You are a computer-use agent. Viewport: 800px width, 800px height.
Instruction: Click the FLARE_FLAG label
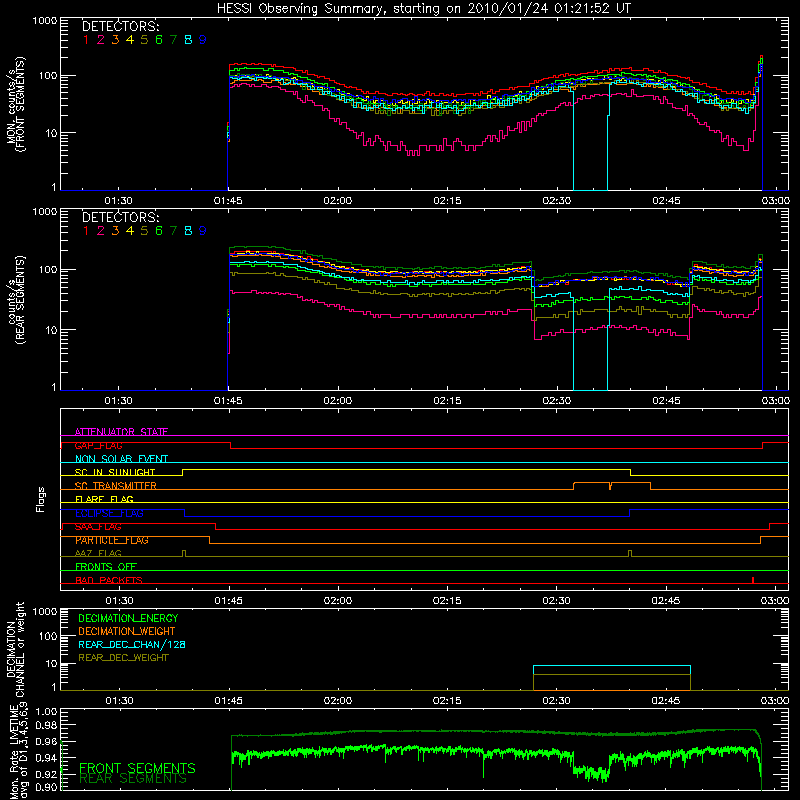[104, 499]
